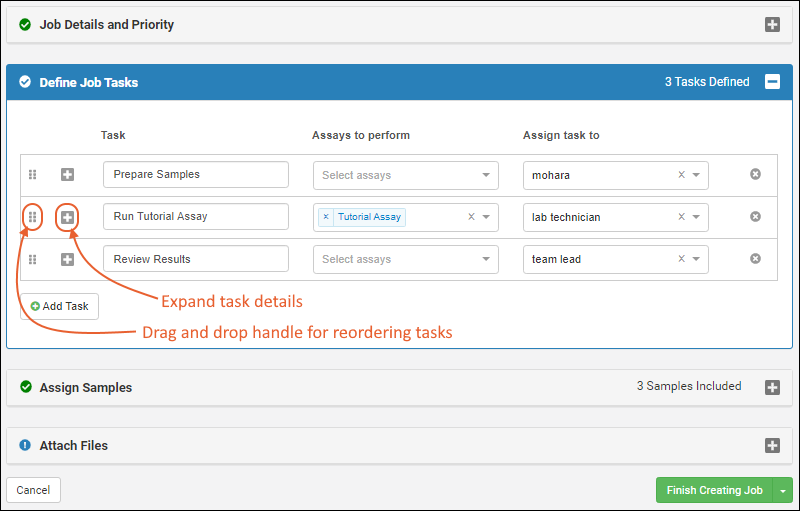Open assays dropdown for Prepare Samples
The height and width of the screenshot is (511, 800).
(x=486, y=175)
